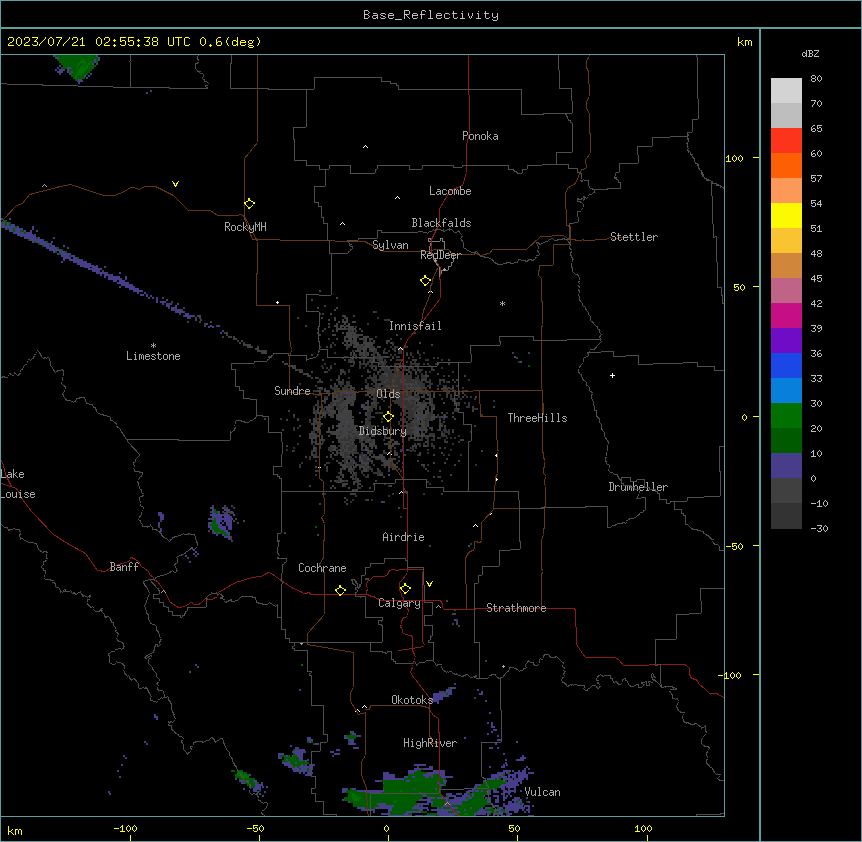Click the white plus marker north of Drumheller

[x=612, y=375]
